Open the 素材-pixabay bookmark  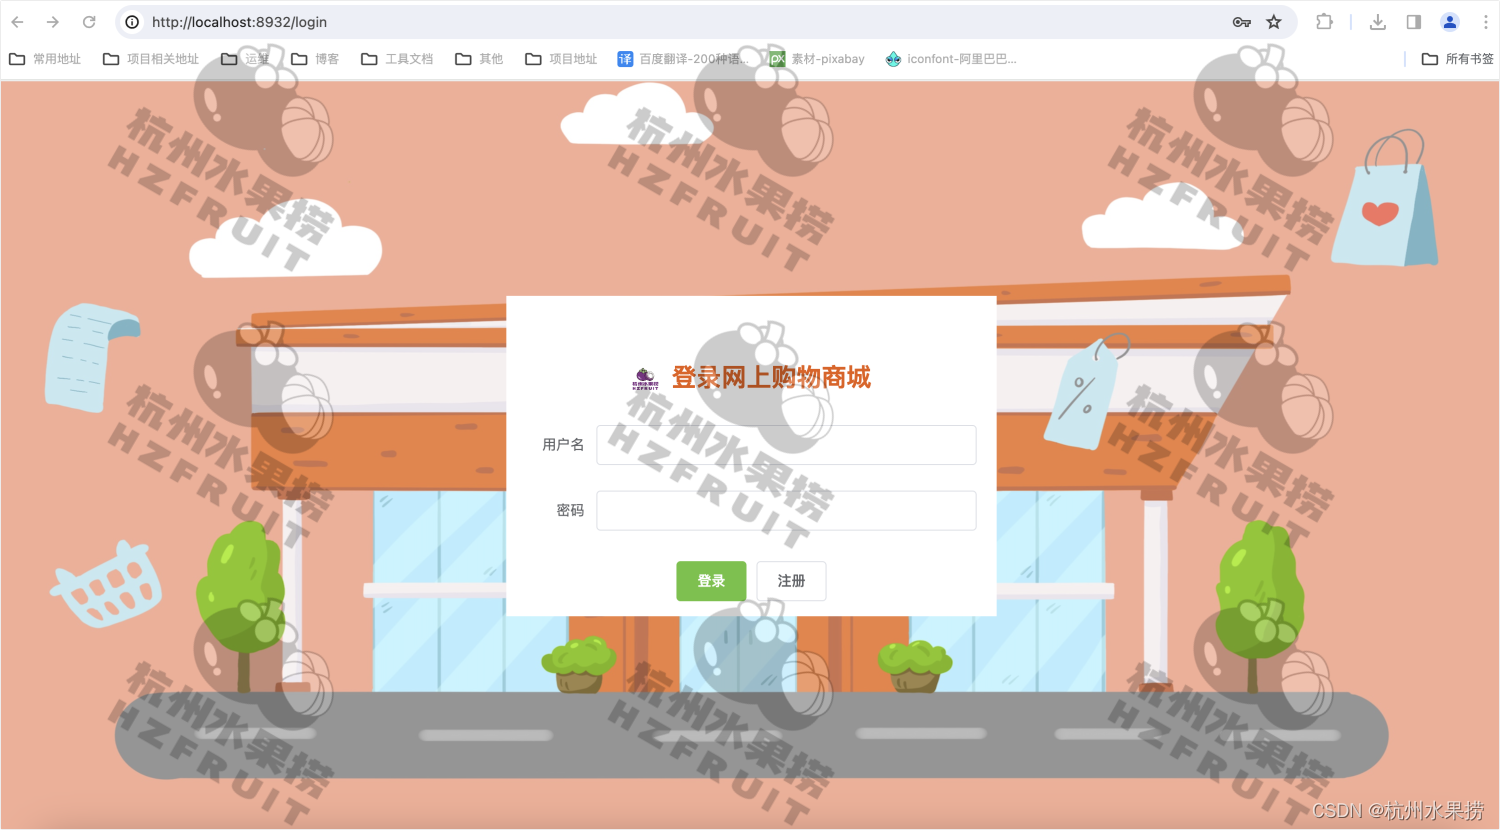click(x=817, y=59)
